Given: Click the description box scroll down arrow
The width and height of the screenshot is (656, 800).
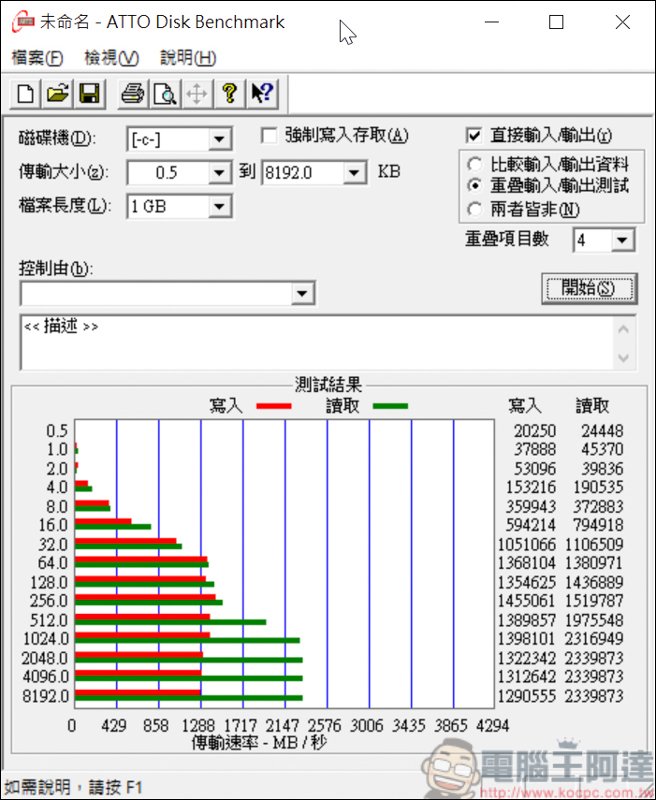Looking at the screenshot, I should [x=623, y=357].
